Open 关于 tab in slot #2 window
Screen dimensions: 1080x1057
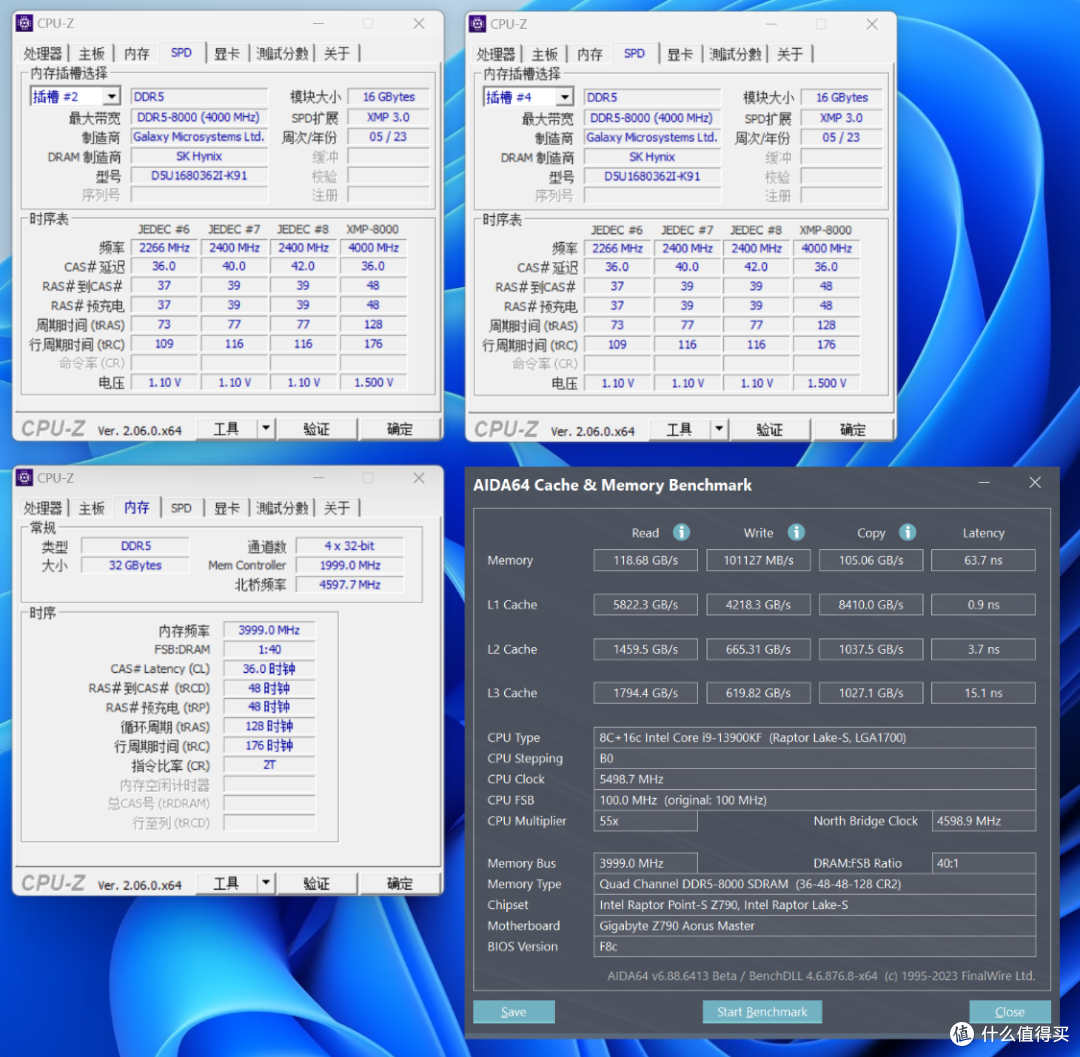coord(337,53)
